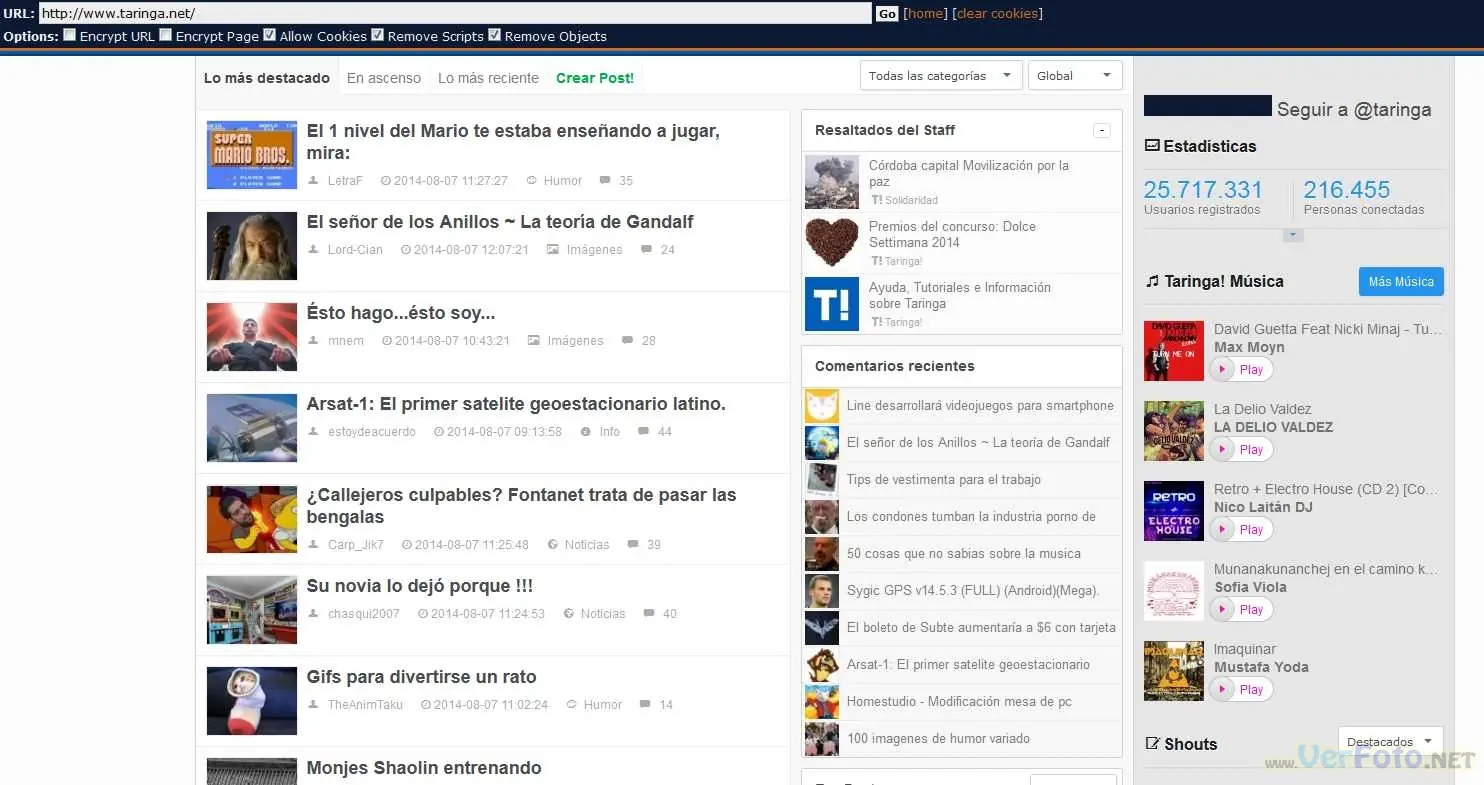The image size is (1484, 785).
Task: Open the El boleto de Subte comment
Action: click(x=981, y=628)
